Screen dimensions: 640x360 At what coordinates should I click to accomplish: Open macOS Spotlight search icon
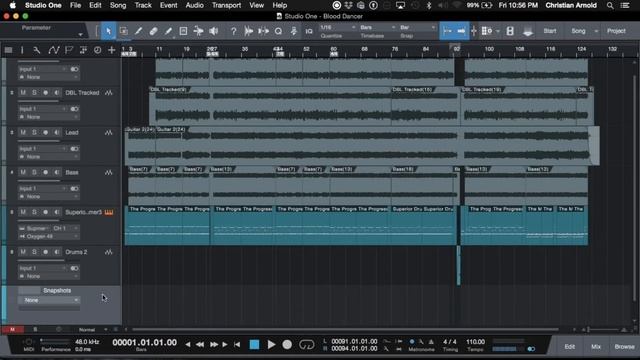pyautogui.click(x=610, y=5)
